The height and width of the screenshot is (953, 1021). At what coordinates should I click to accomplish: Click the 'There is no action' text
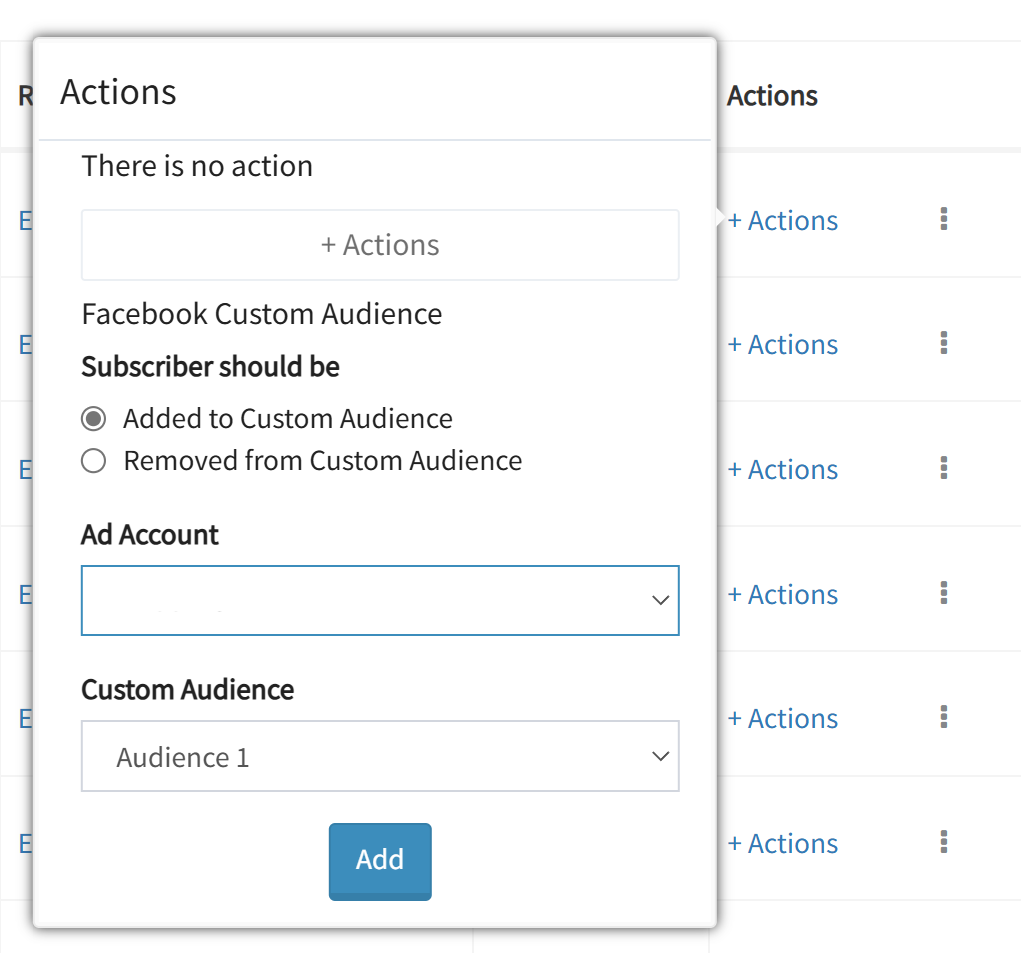point(197,166)
